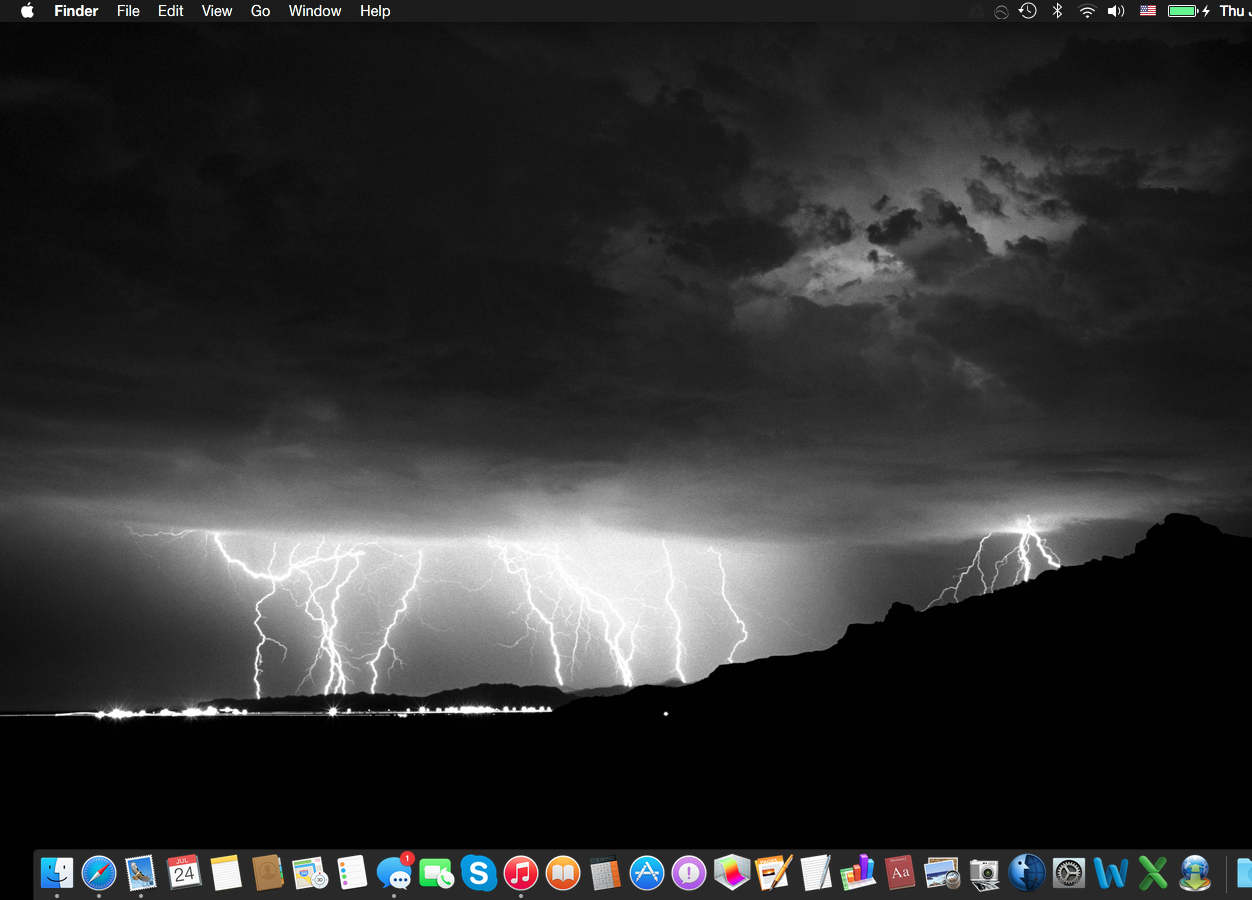The width and height of the screenshot is (1252, 900).
Task: Open the Apple menu
Action: coord(27,11)
